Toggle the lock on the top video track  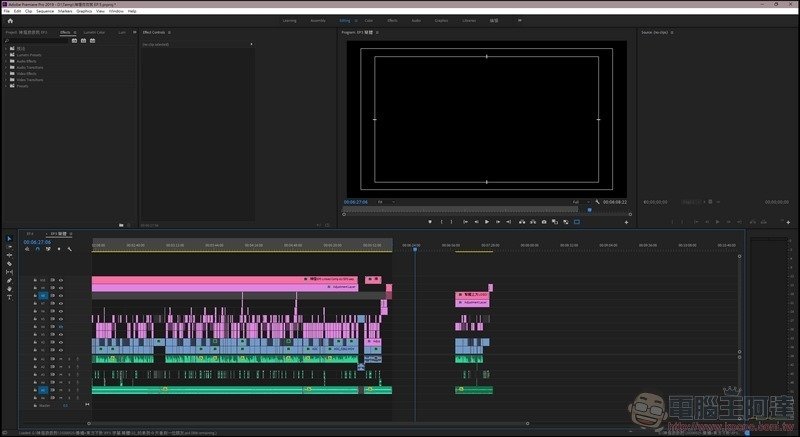point(35,280)
